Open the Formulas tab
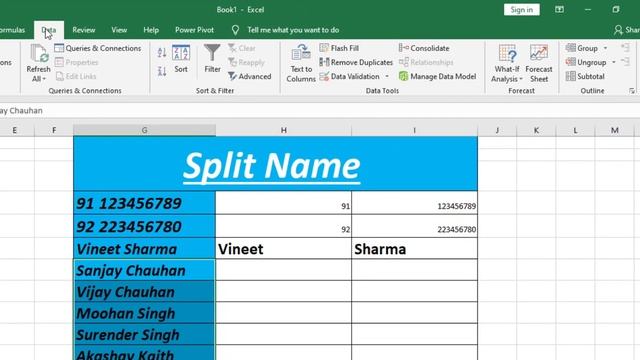This screenshot has height=360, width=640. 12,30
